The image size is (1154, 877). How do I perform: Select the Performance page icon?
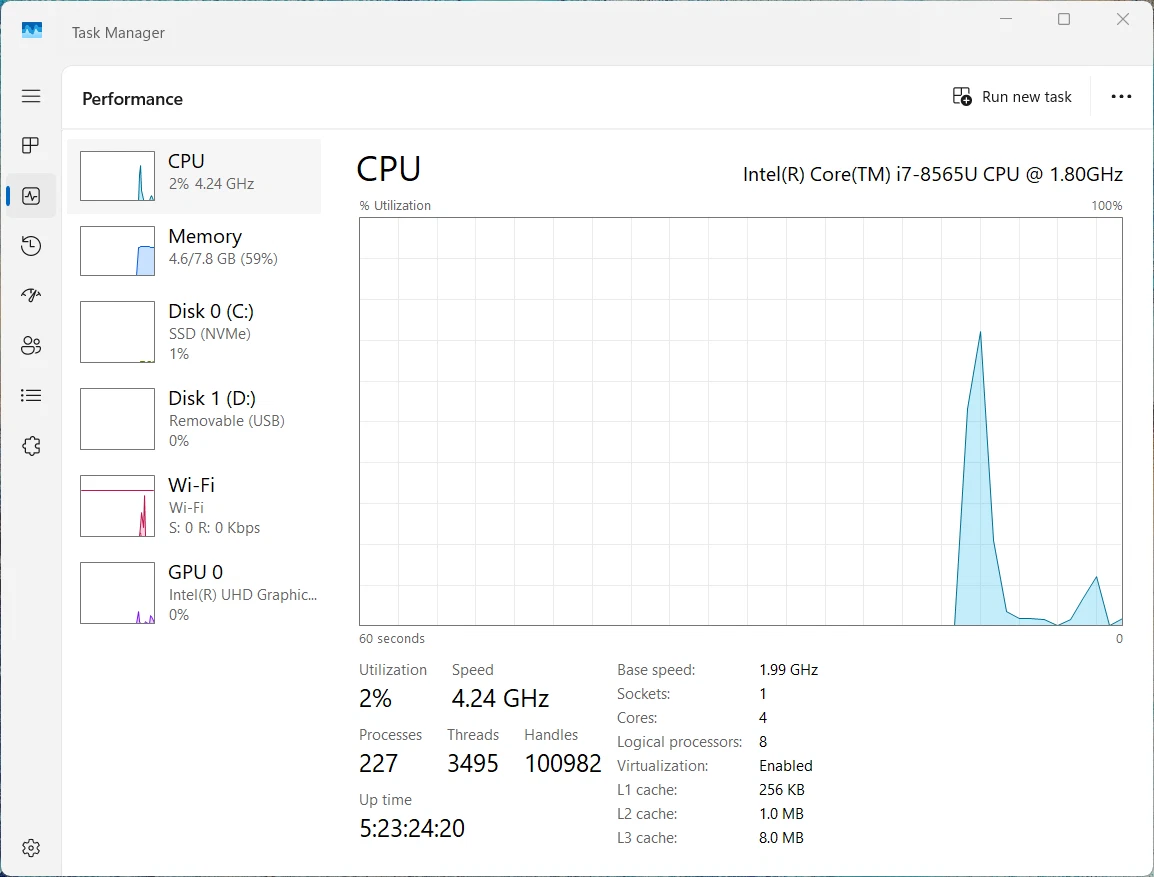click(31, 196)
